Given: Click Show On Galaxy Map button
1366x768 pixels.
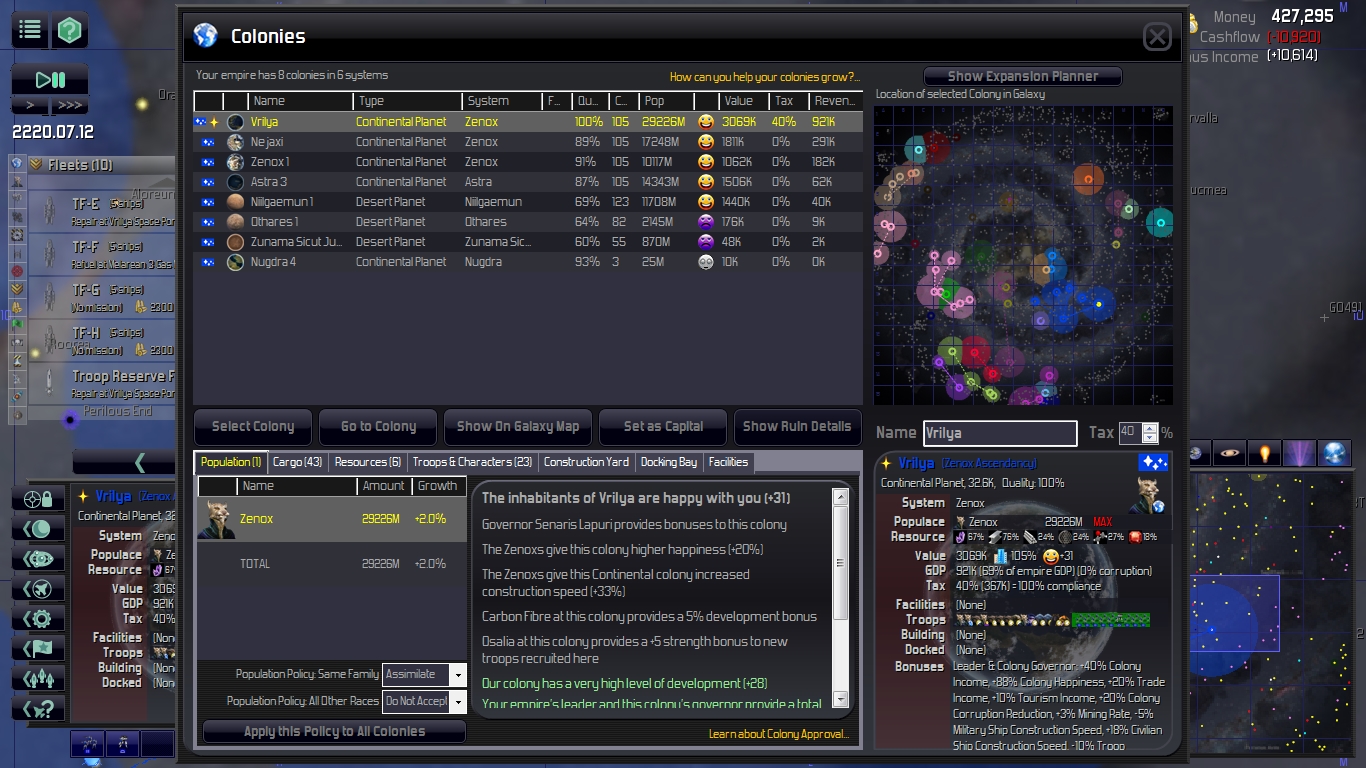Looking at the screenshot, I should 518,426.
